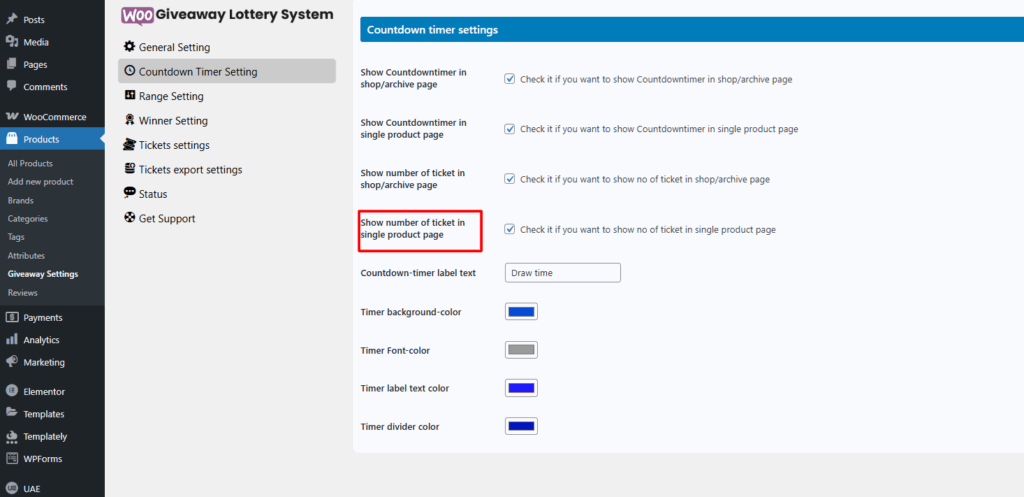This screenshot has width=1024, height=497.
Task: Click the Marketing megaphone icon
Action: click(x=12, y=362)
